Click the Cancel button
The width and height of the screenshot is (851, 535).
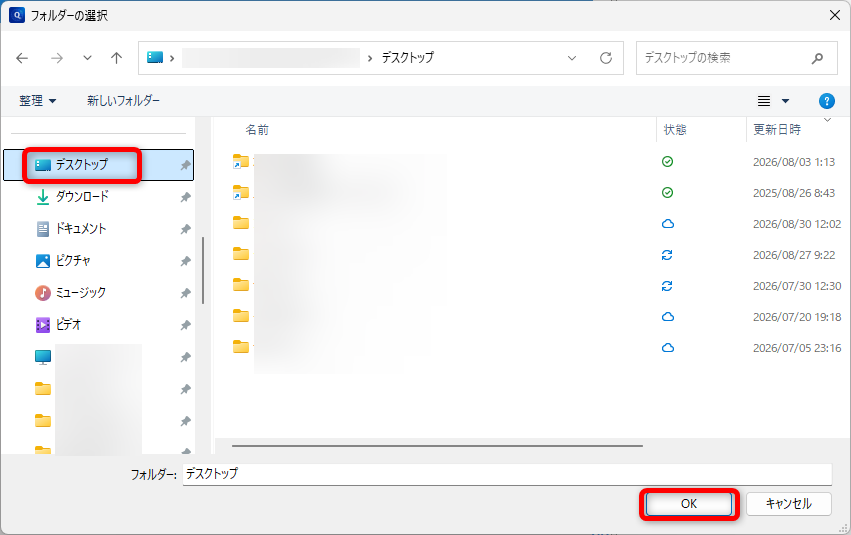click(x=789, y=504)
